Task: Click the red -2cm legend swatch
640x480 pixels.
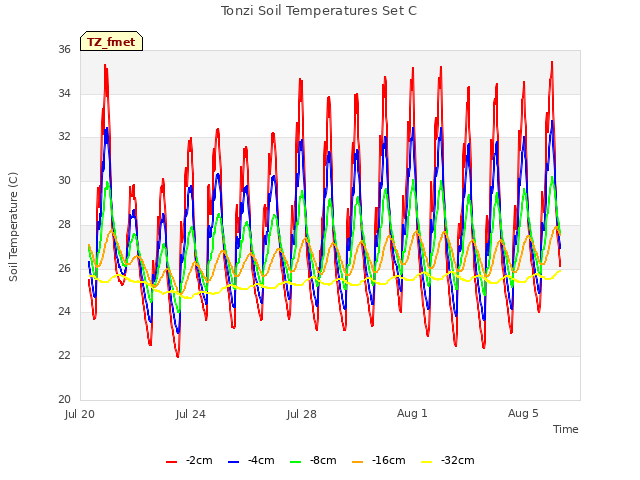Action: (x=172, y=462)
